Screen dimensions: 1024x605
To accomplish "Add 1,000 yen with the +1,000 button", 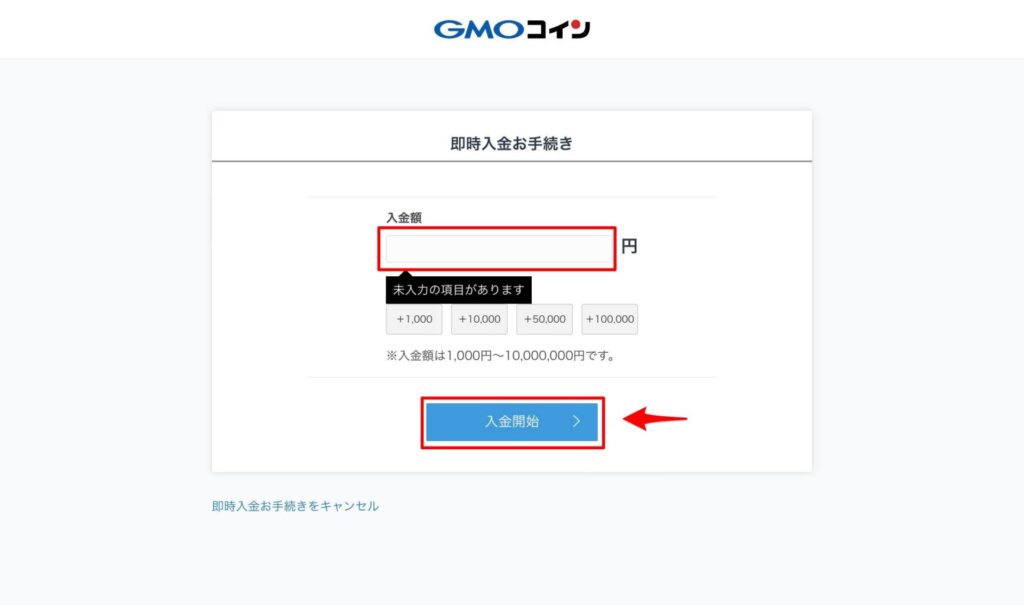I will click(414, 319).
